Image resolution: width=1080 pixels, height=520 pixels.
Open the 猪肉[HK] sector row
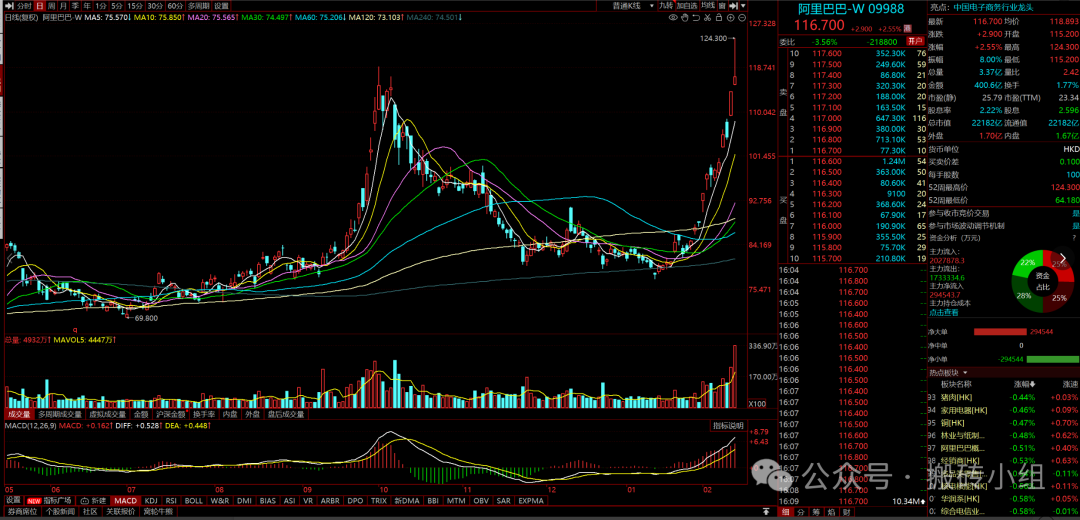point(1004,397)
